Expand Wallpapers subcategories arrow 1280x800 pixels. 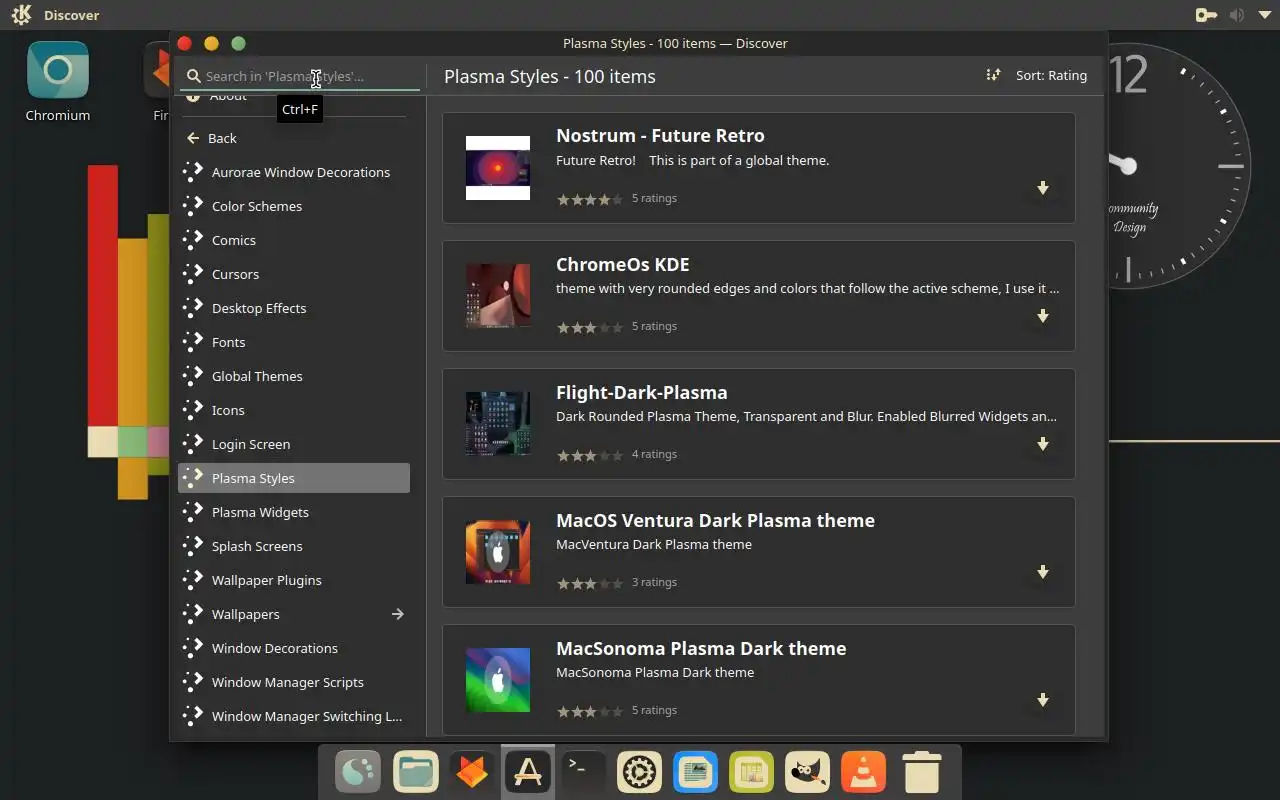[398, 614]
